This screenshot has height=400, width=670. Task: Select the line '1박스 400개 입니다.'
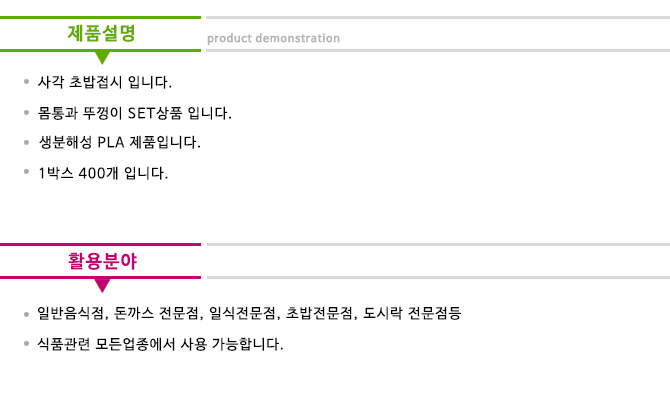coord(103,173)
